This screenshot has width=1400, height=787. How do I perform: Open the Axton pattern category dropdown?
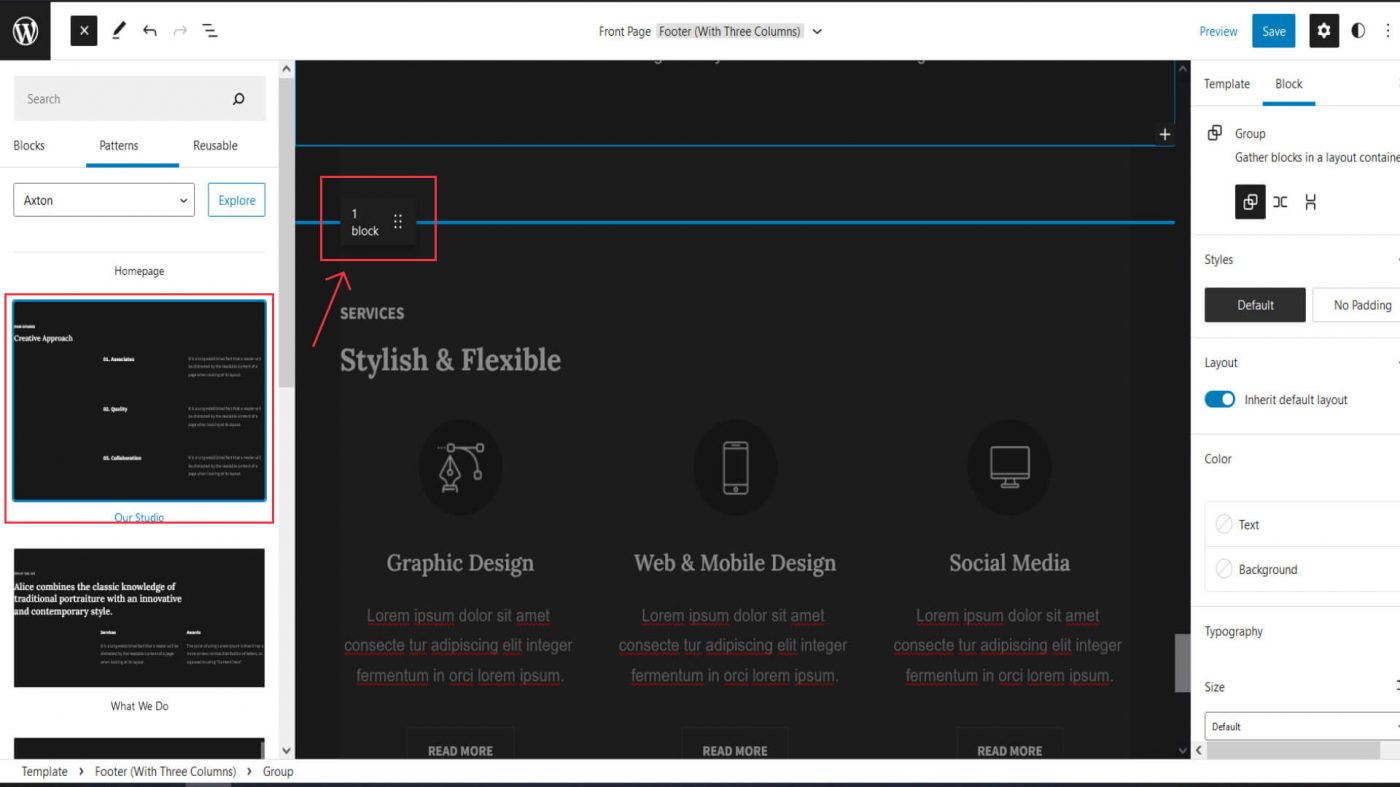pyautogui.click(x=103, y=200)
